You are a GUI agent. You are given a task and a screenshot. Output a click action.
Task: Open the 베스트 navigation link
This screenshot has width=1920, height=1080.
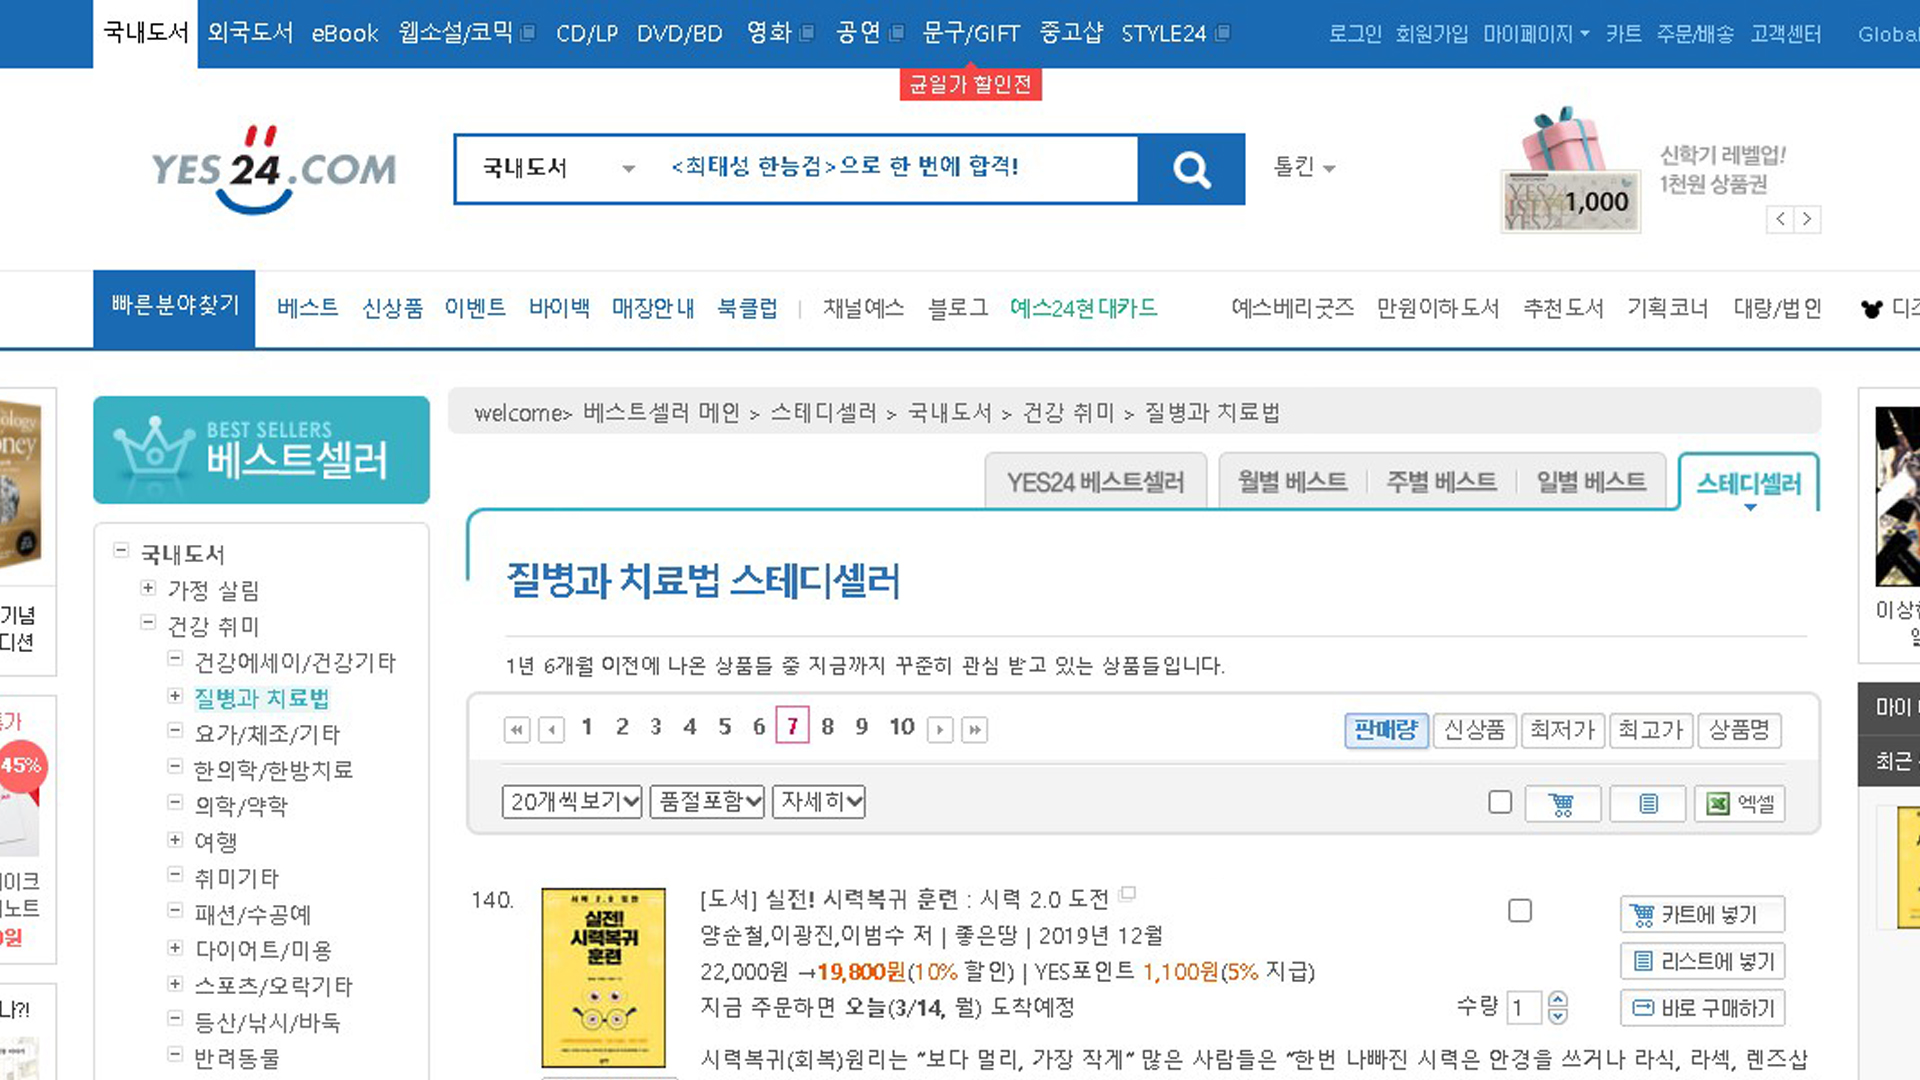pos(307,308)
